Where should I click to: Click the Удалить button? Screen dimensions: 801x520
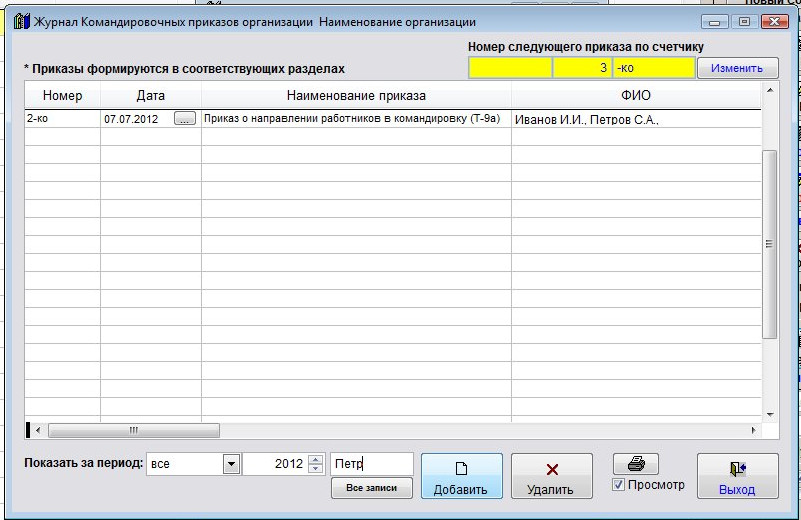point(552,476)
